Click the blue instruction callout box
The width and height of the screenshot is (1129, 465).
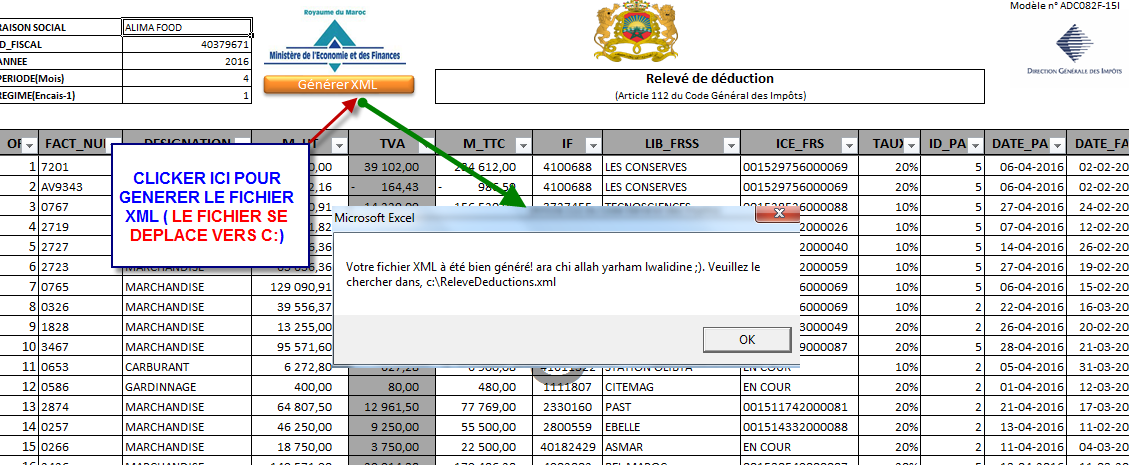[x=212, y=204]
